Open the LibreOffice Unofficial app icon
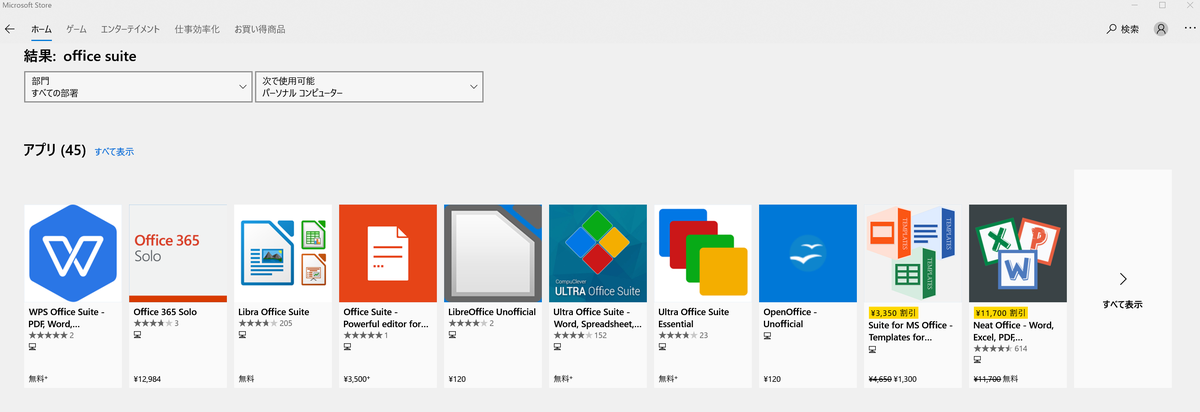Viewport: 1200px width, 412px height. click(493, 253)
